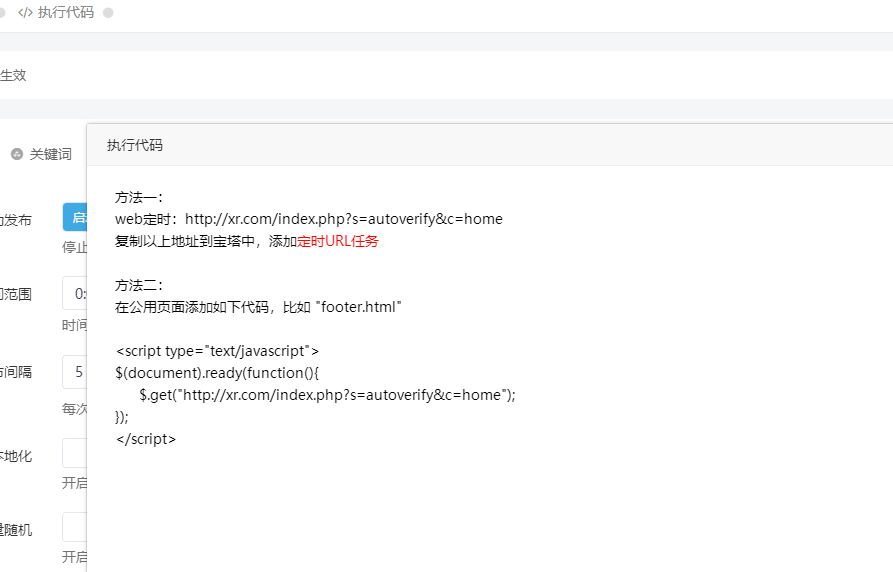
Task: Click the blue 启 button beside 发布
Action: tap(75, 217)
